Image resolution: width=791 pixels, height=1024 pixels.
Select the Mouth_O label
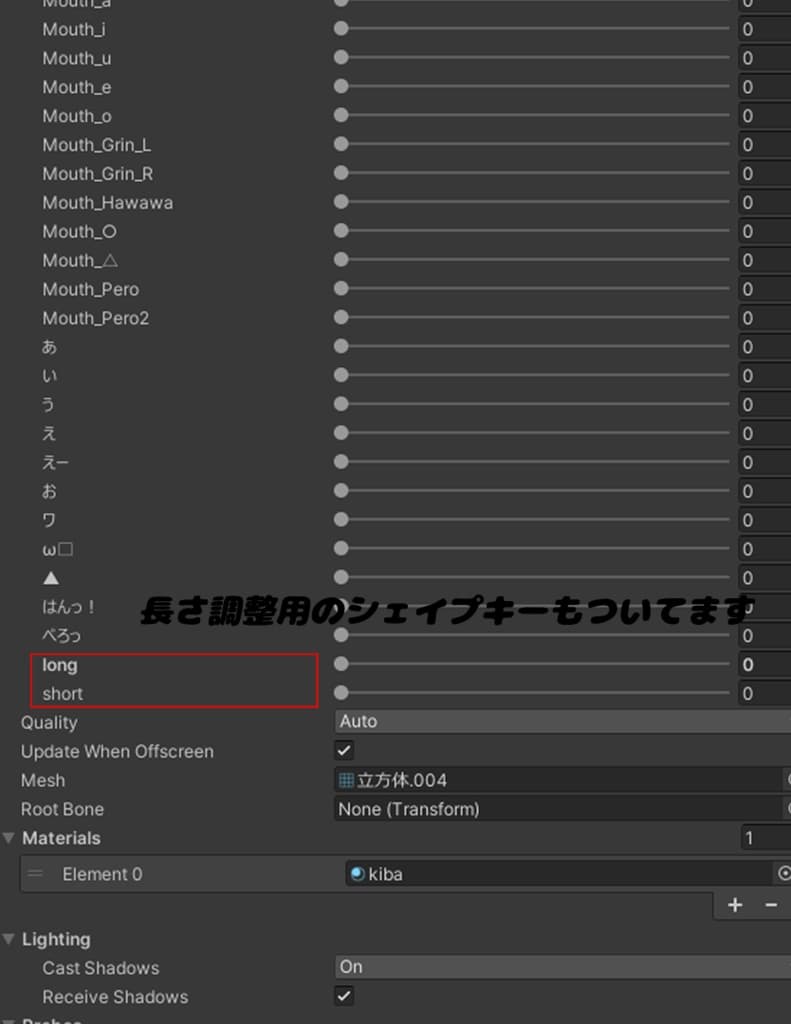80,232
